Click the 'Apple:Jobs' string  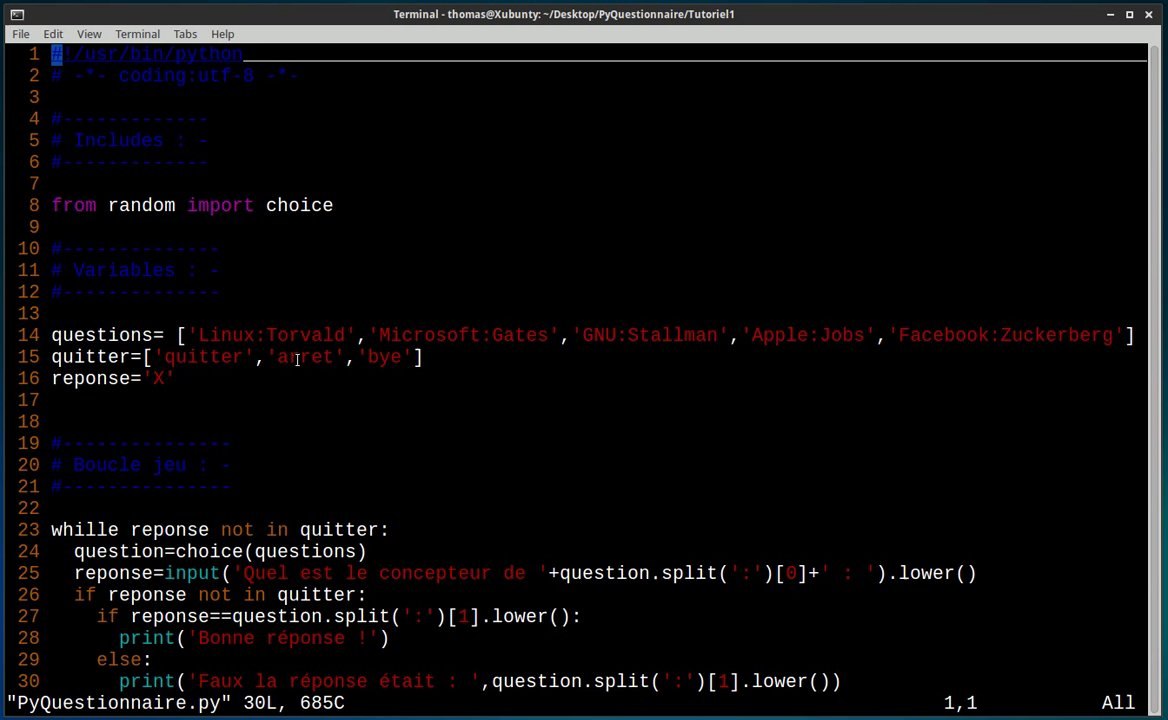809,335
